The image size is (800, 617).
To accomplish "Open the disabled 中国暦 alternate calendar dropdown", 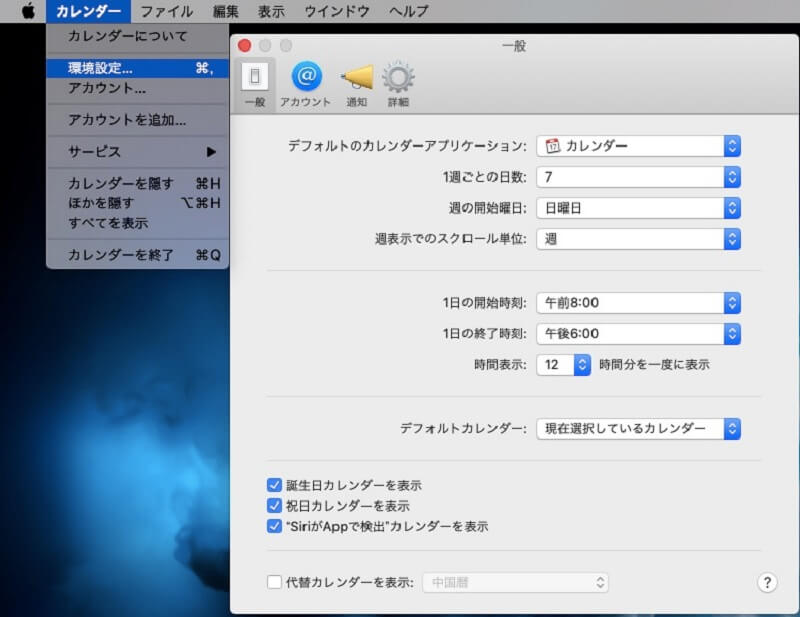I will tap(515, 582).
